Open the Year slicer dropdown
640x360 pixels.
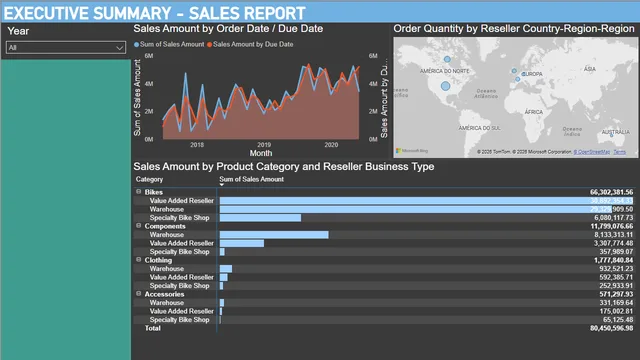[x=66, y=48]
